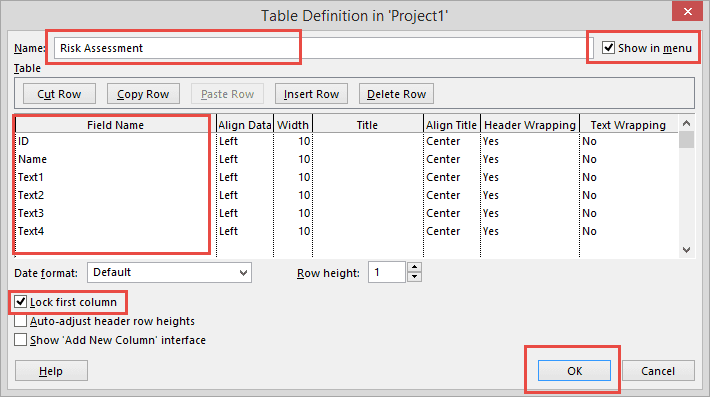Click the Text Wrapping column header
Image resolution: width=710 pixels, height=397 pixels.
(x=628, y=124)
